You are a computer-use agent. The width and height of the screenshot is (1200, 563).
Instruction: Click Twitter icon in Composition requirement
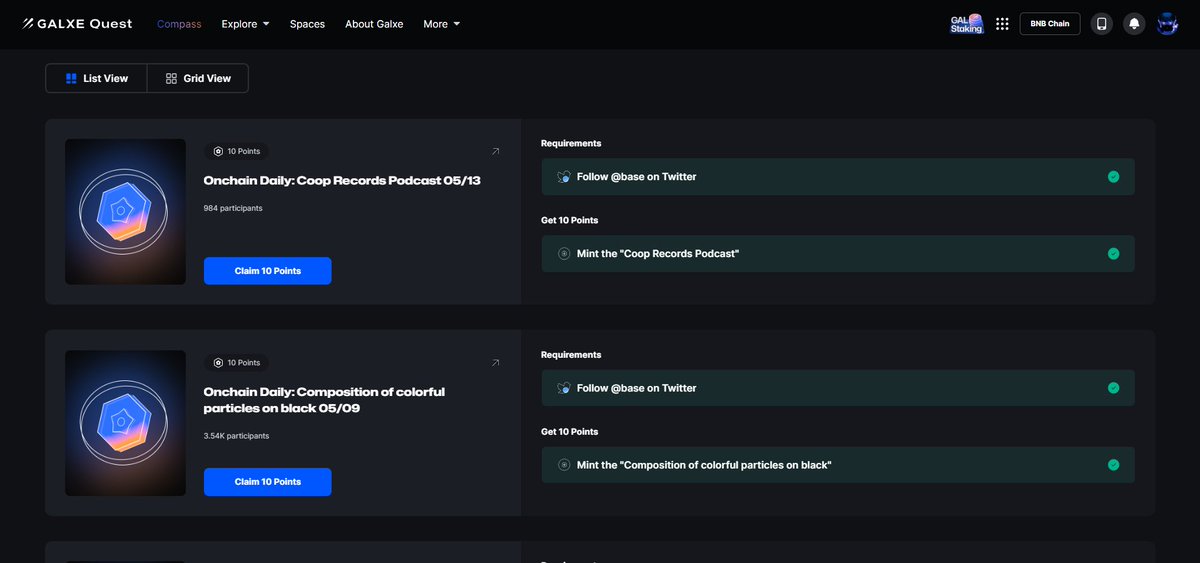tap(564, 388)
